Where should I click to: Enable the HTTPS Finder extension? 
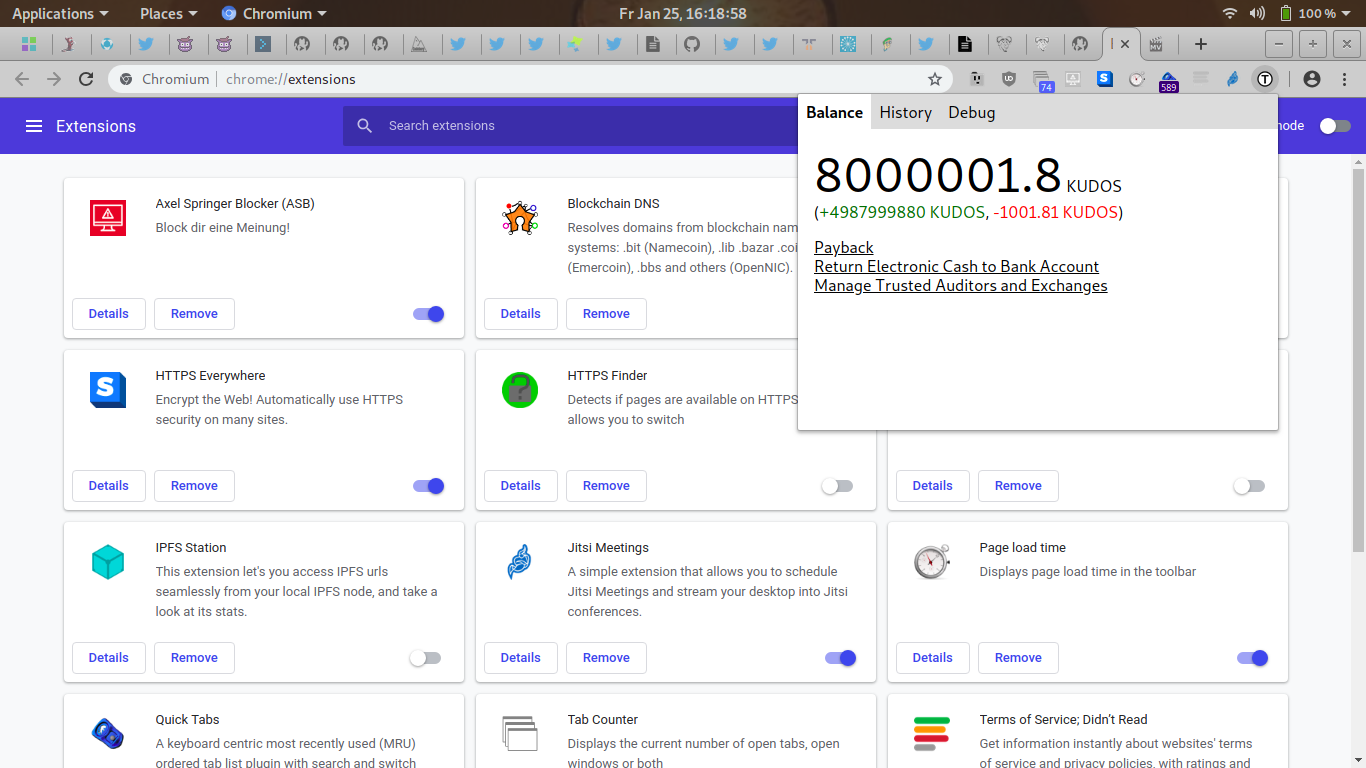(838, 486)
